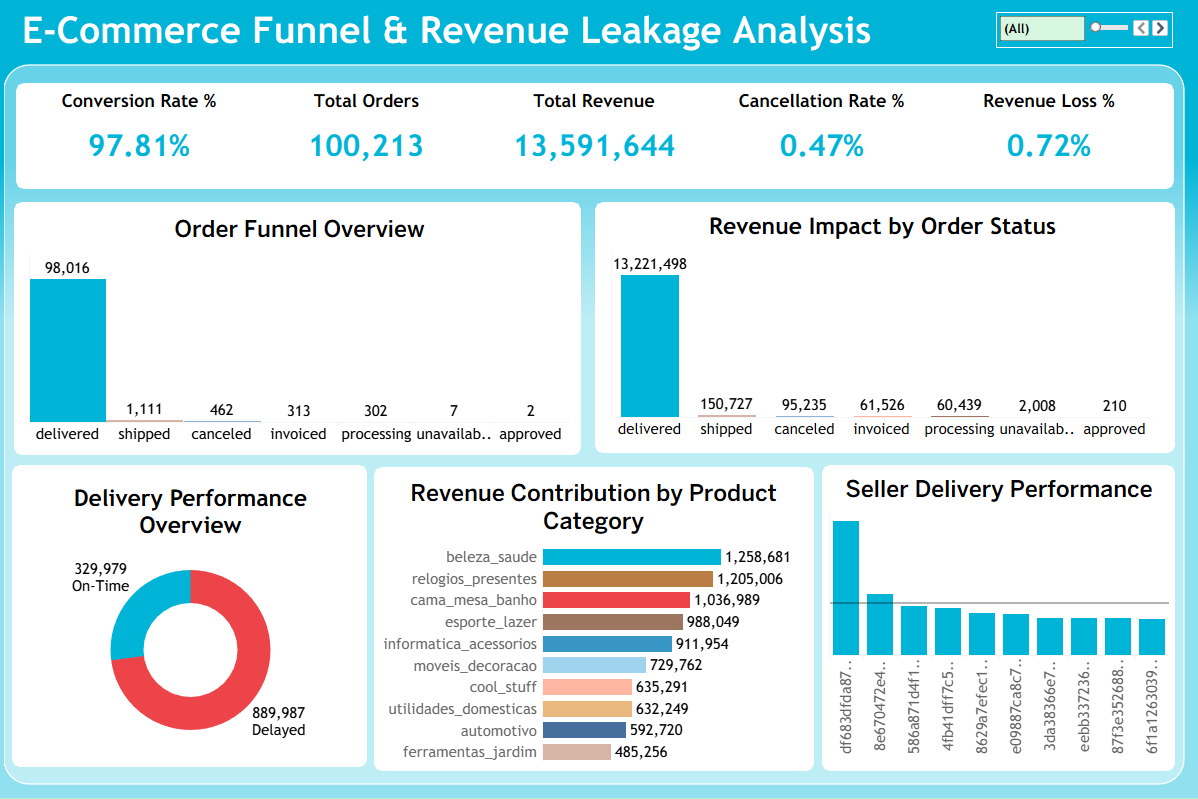The width and height of the screenshot is (1198, 799).
Task: Click the 462 canceled orders label
Action: tap(222, 410)
